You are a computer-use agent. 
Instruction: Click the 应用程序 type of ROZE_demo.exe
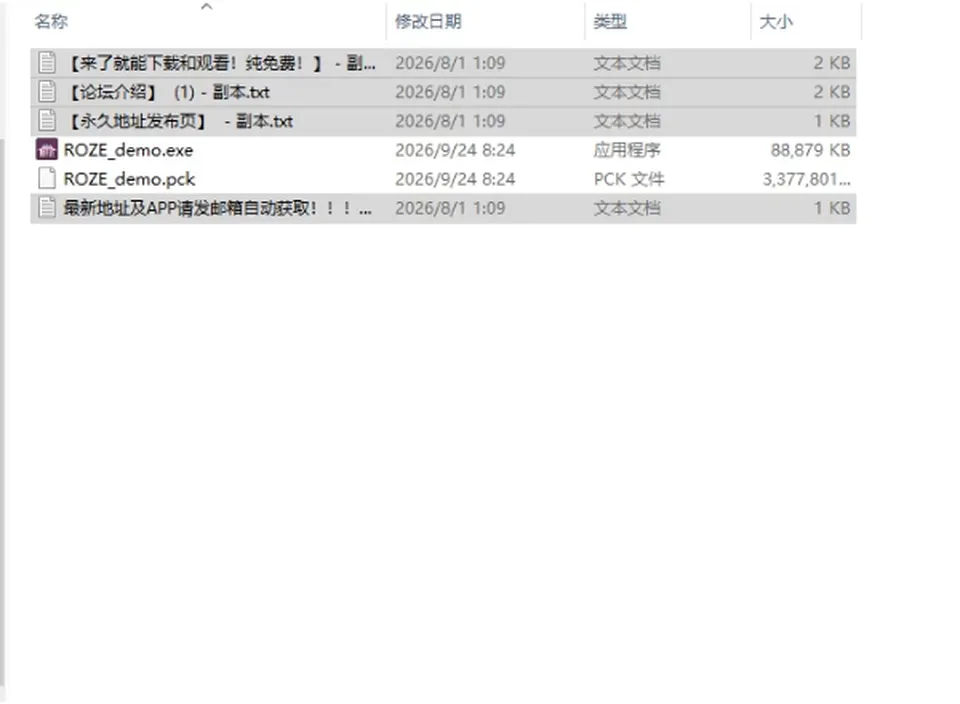[x=627, y=150]
